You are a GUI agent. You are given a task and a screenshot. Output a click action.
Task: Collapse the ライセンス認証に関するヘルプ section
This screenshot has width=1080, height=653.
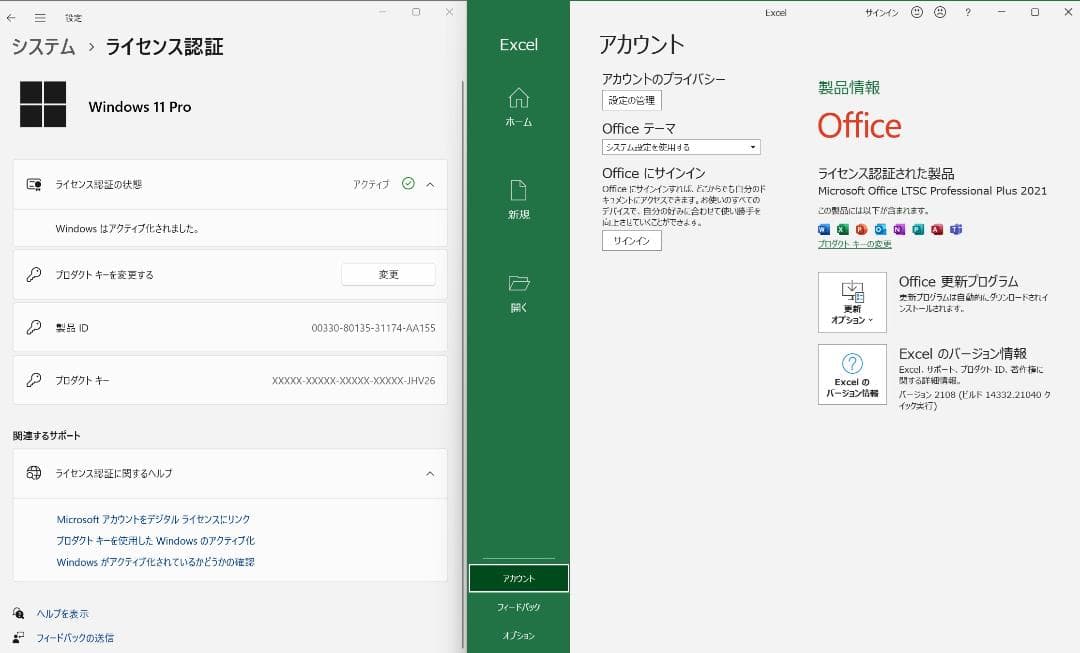[429, 473]
